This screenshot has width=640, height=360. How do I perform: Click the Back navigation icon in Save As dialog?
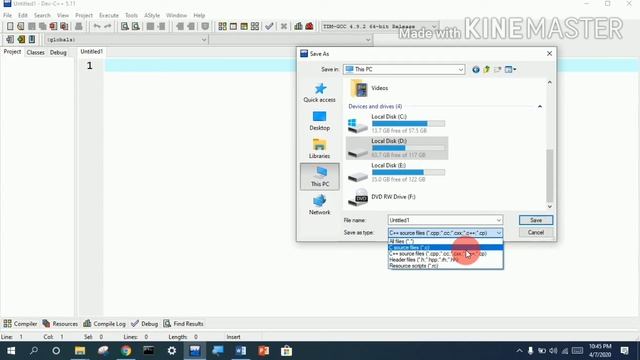tap(476, 69)
